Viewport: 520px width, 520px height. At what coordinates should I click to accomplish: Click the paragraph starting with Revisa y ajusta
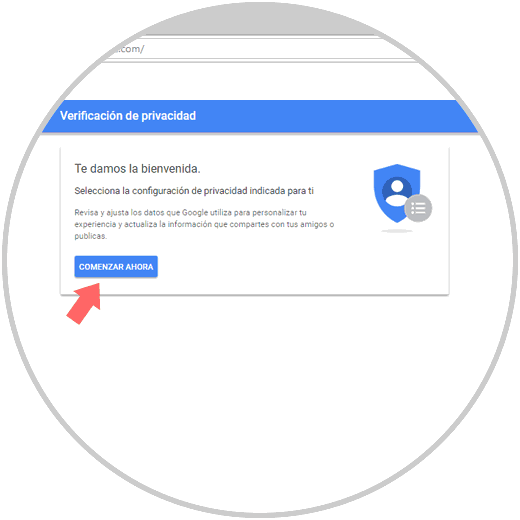pos(204,224)
